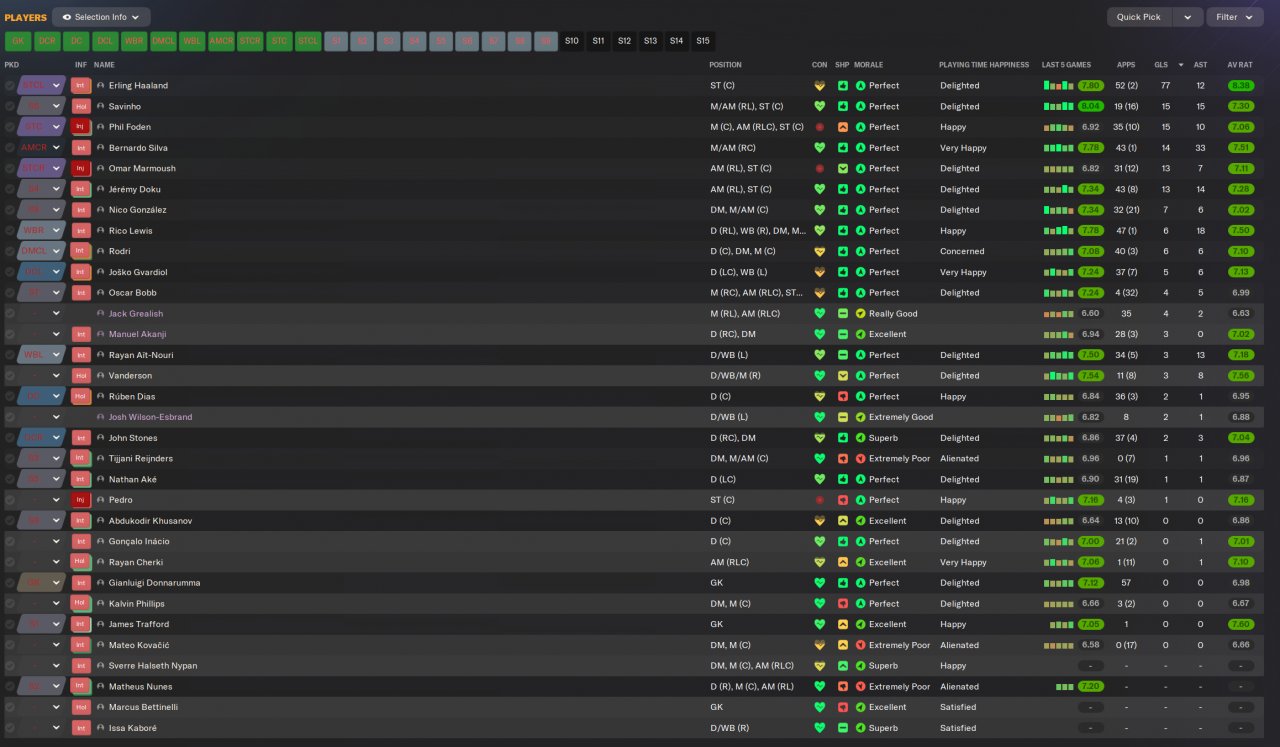The width and height of the screenshot is (1280, 747).
Task: Select the GK position slot
Action: click(x=17, y=41)
